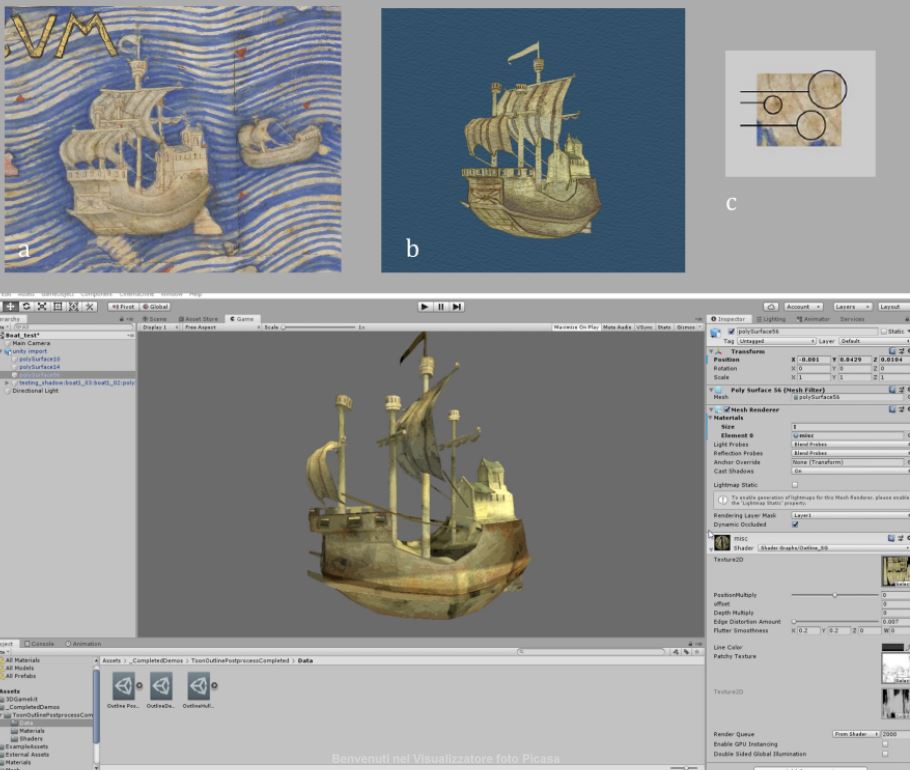Open Reflection Probes dropdown

point(850,453)
